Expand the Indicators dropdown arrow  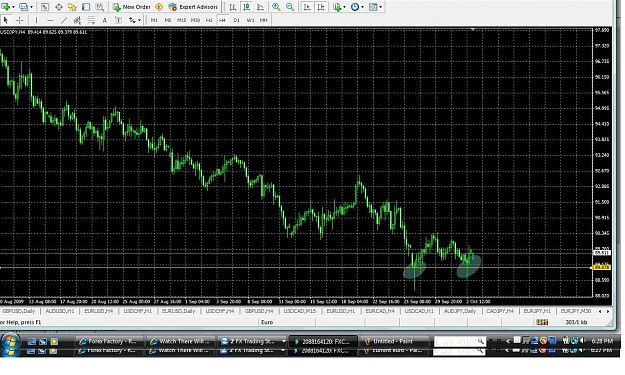point(344,7)
